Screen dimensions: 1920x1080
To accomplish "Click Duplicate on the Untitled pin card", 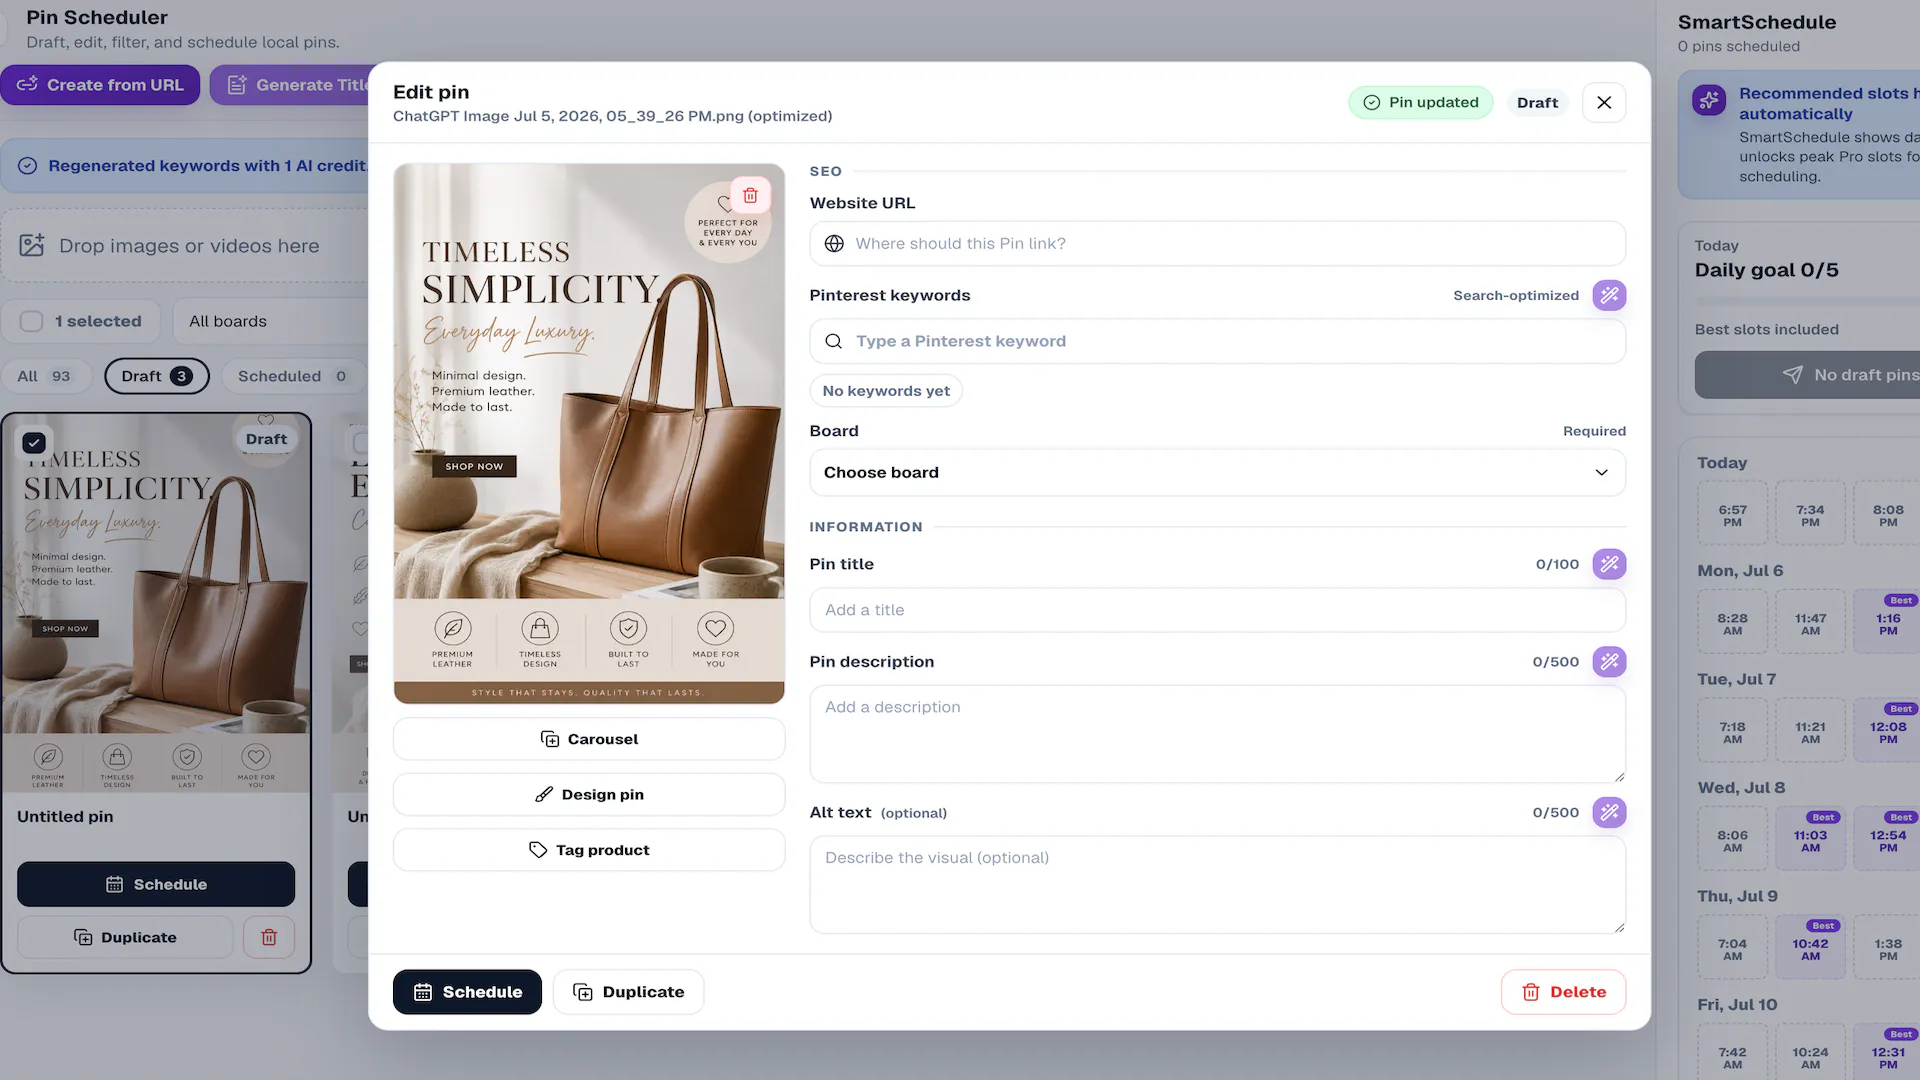I will pyautogui.click(x=125, y=937).
